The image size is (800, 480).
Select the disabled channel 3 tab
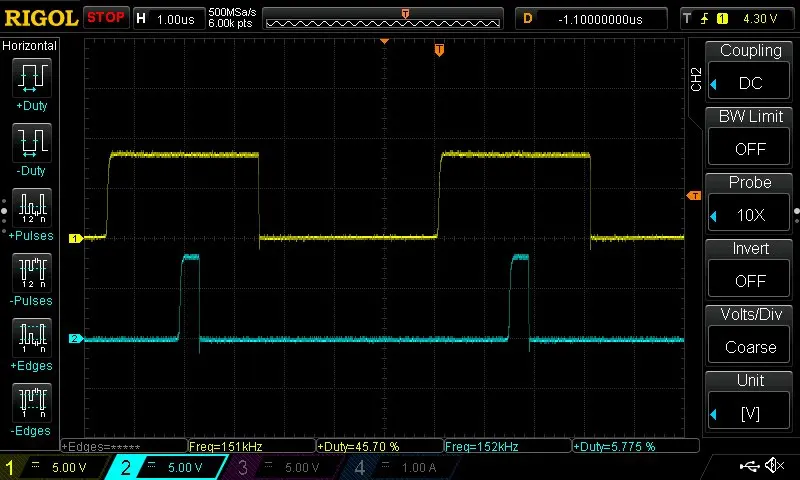pyautogui.click(x=285, y=467)
